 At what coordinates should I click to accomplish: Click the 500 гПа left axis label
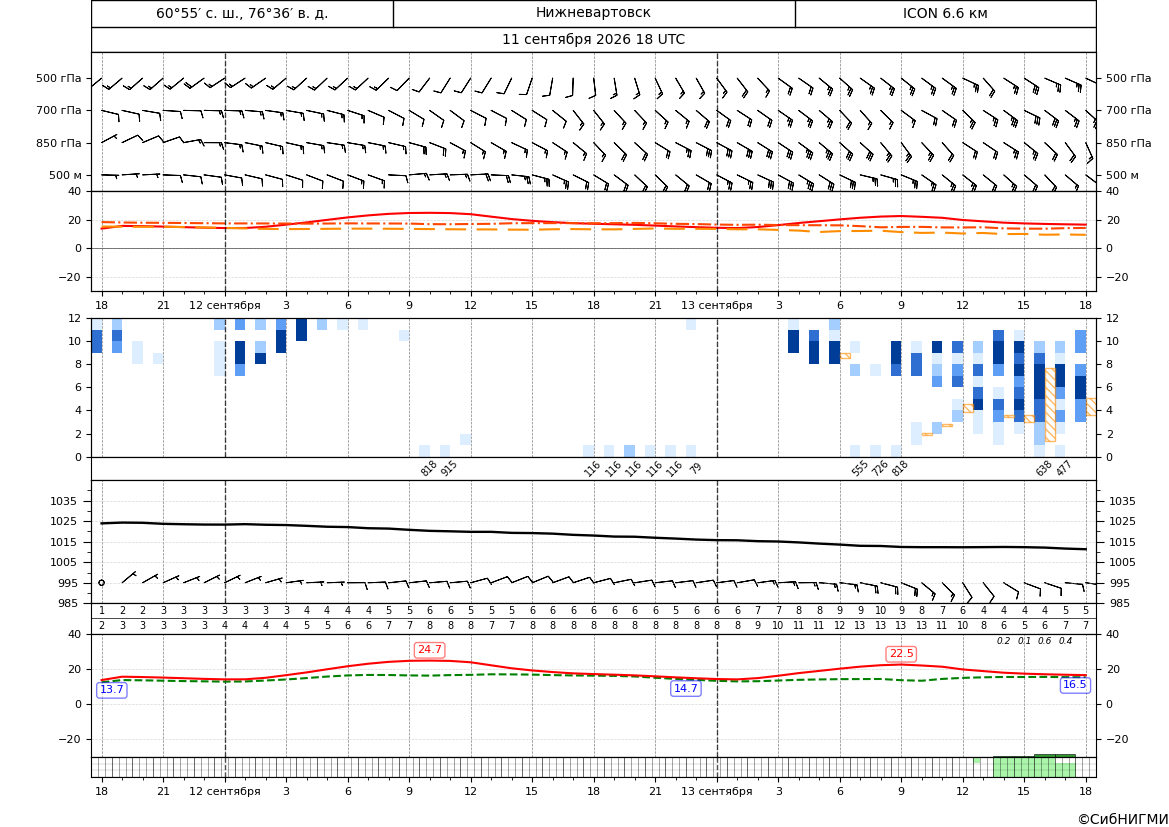pyautogui.click(x=59, y=78)
